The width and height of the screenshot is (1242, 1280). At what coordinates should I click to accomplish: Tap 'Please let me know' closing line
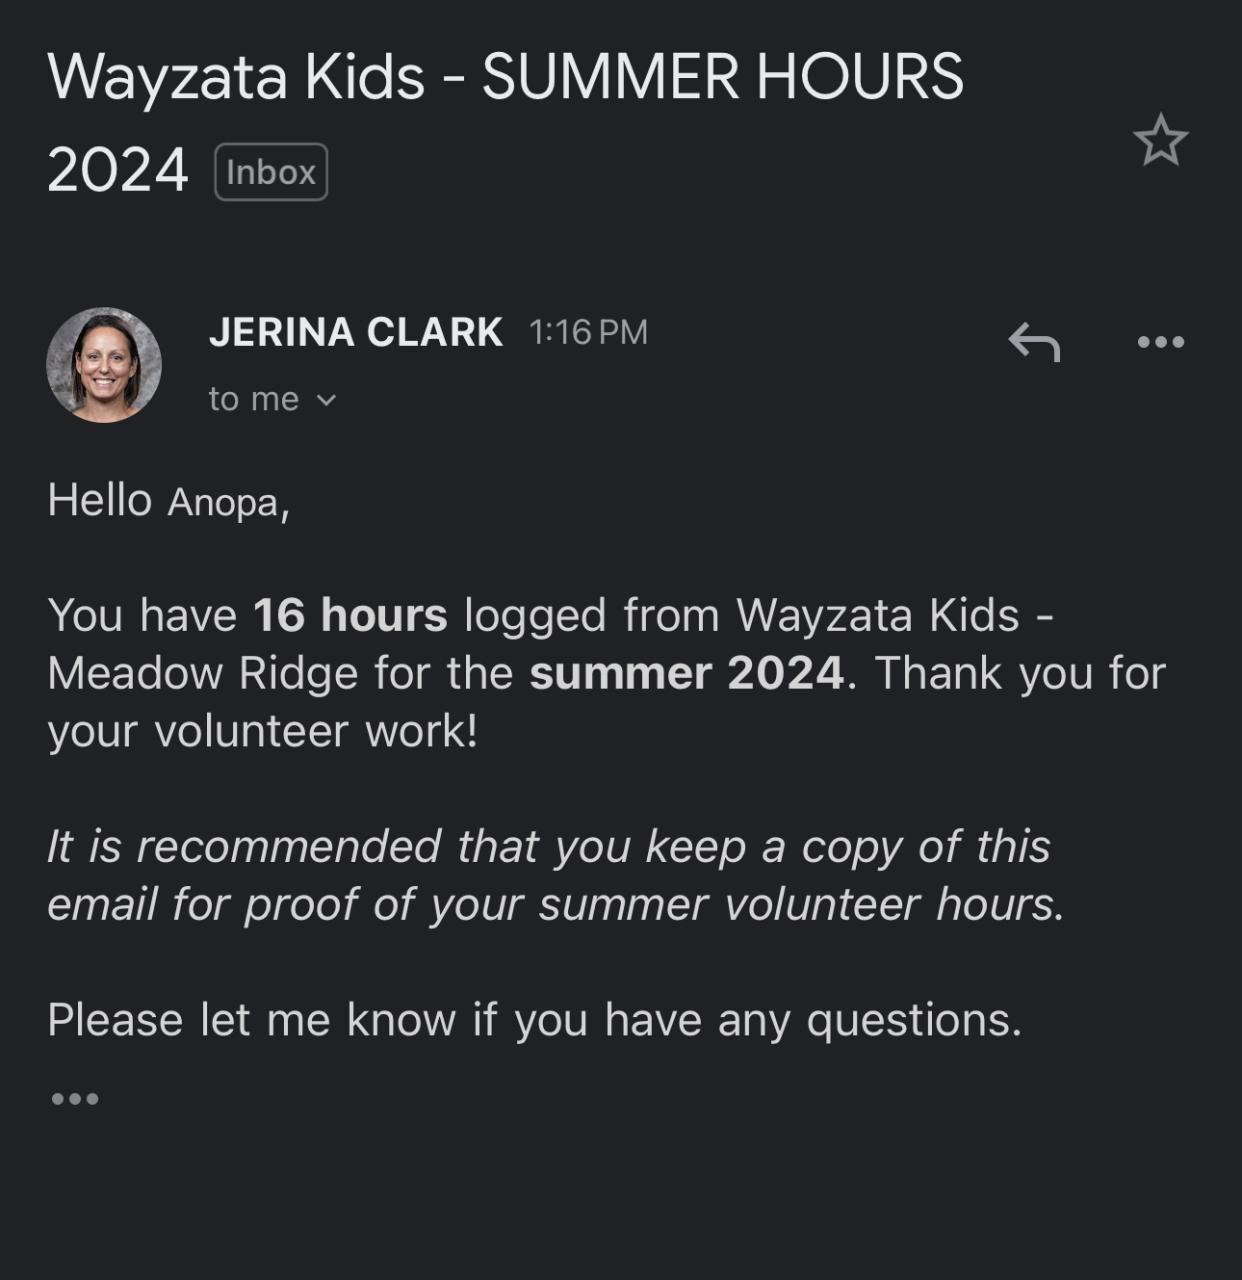tap(534, 1020)
